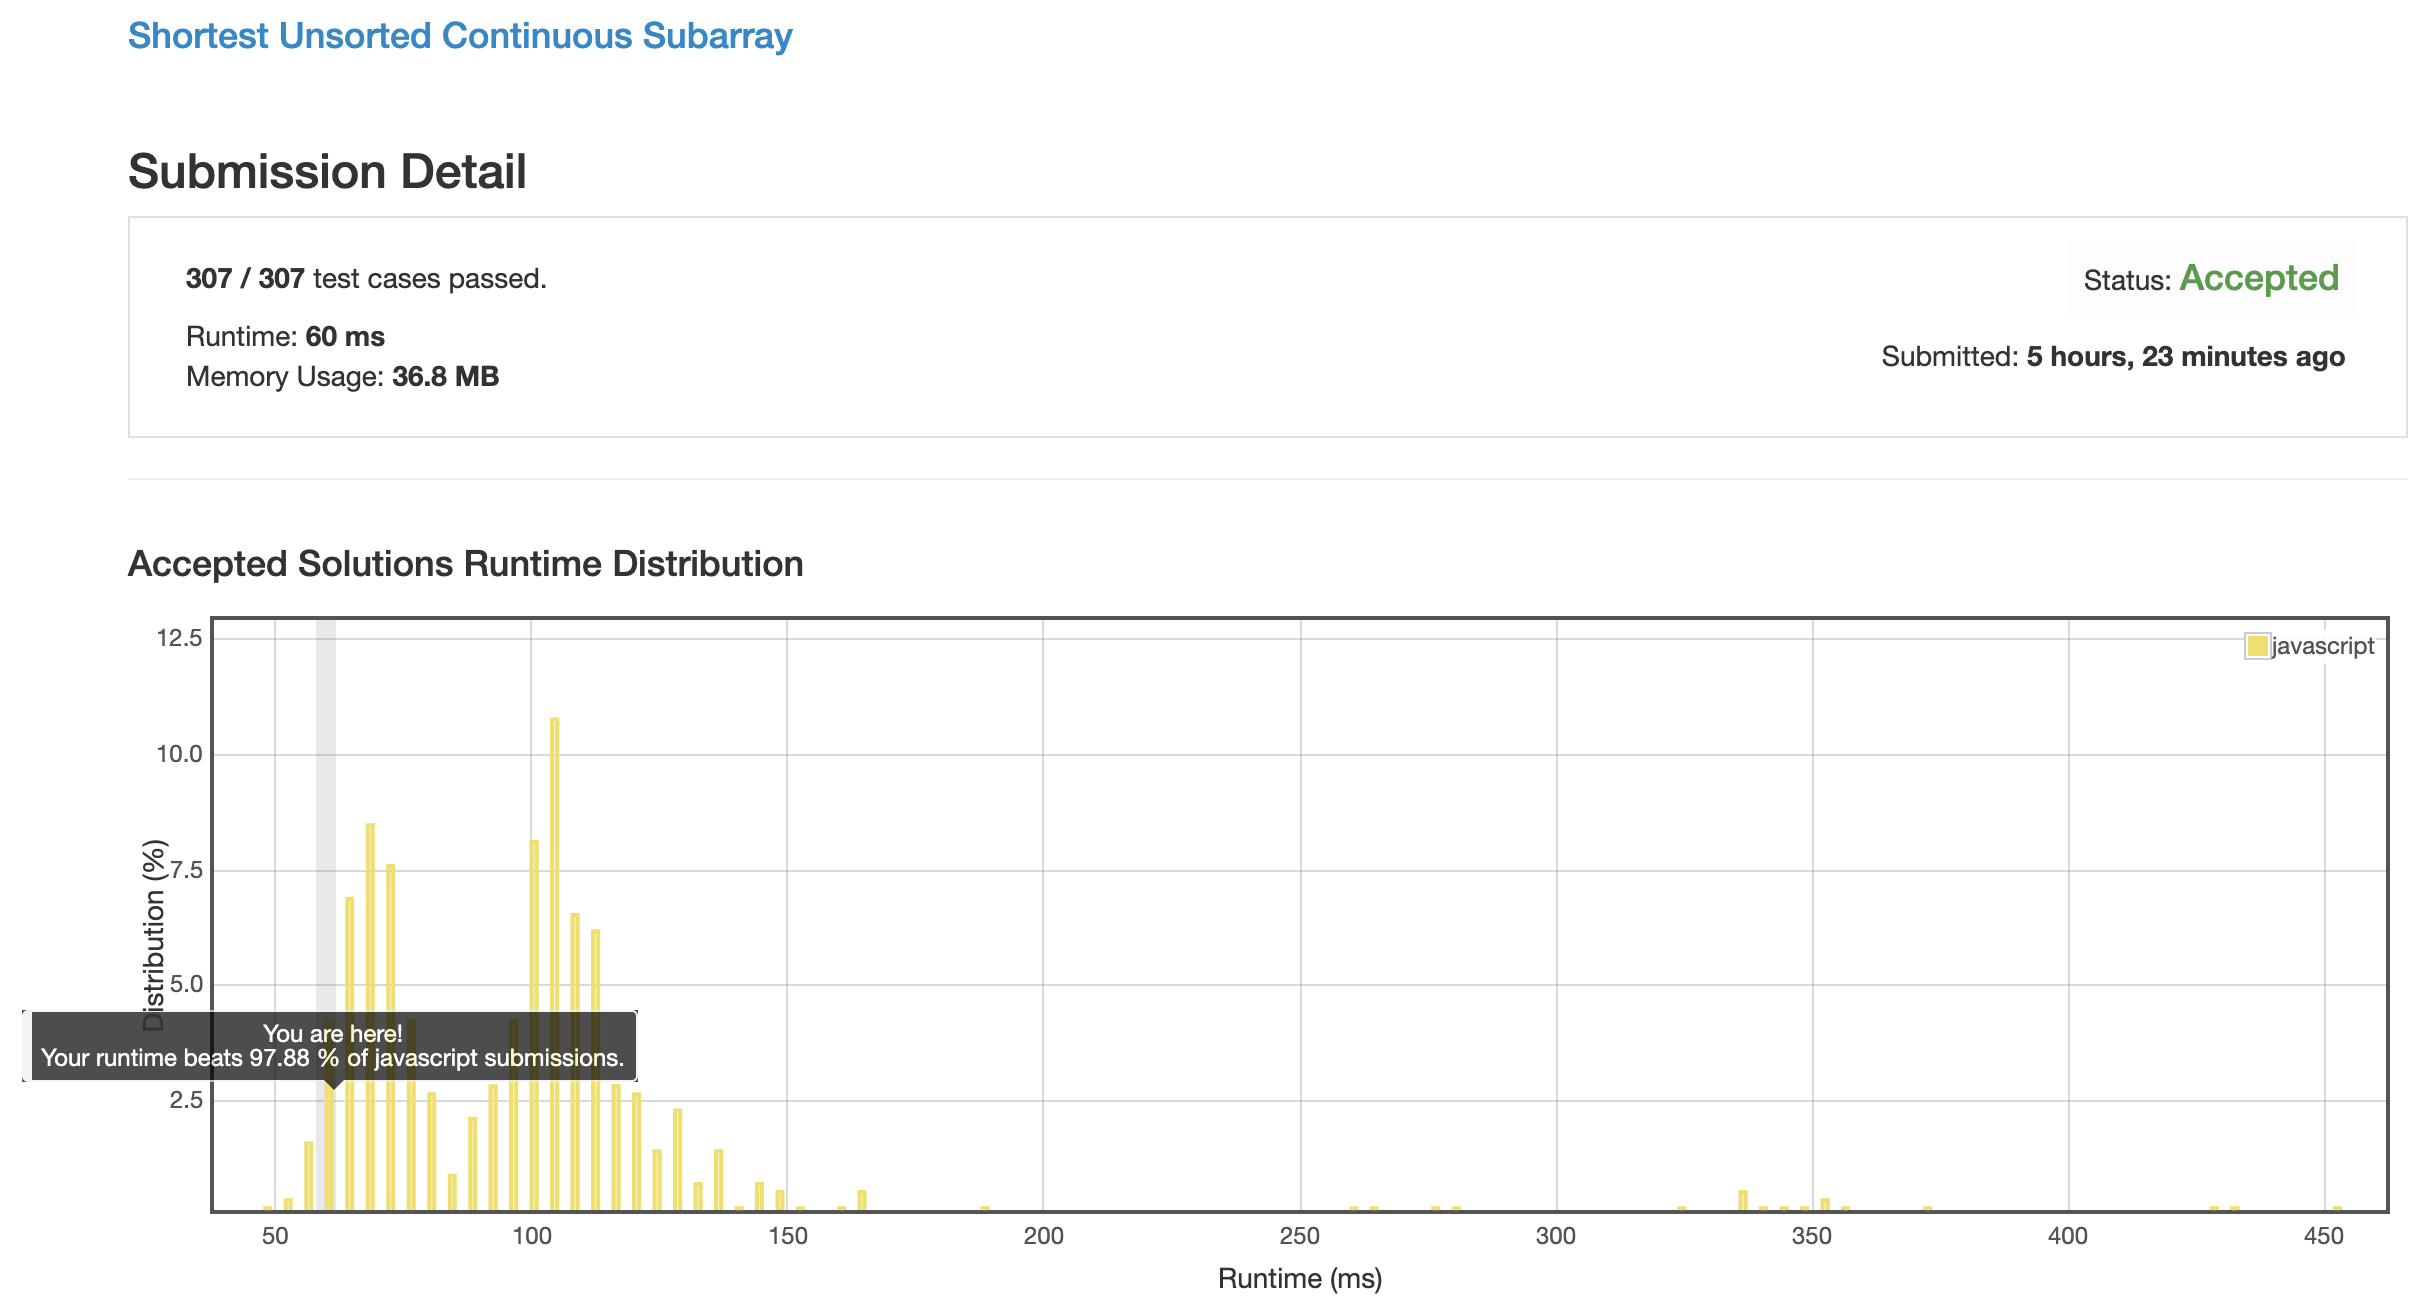Click the yellow javascript legend swatch

[2257, 646]
